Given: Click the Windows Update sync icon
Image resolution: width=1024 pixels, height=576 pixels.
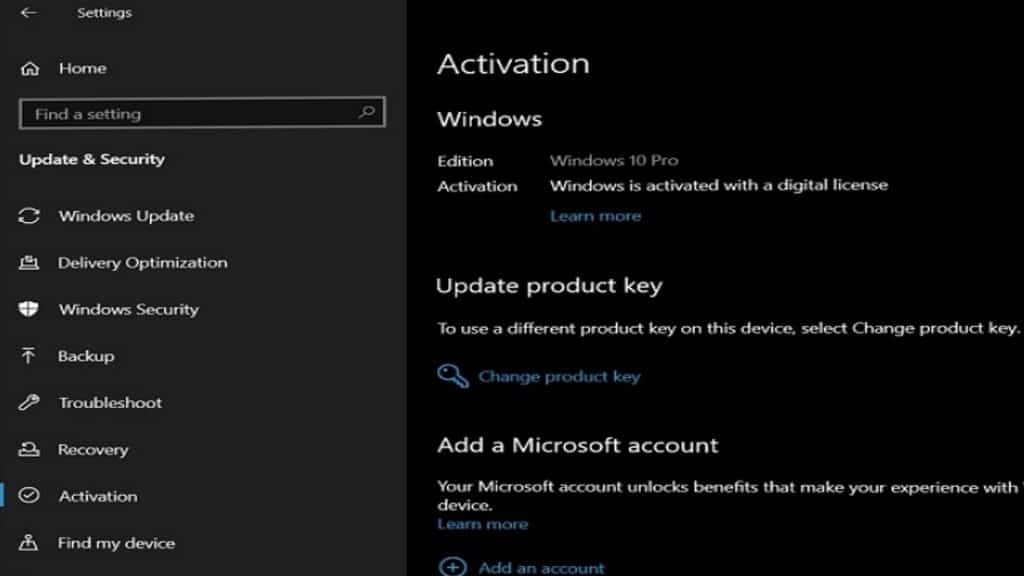Looking at the screenshot, I should [29, 216].
